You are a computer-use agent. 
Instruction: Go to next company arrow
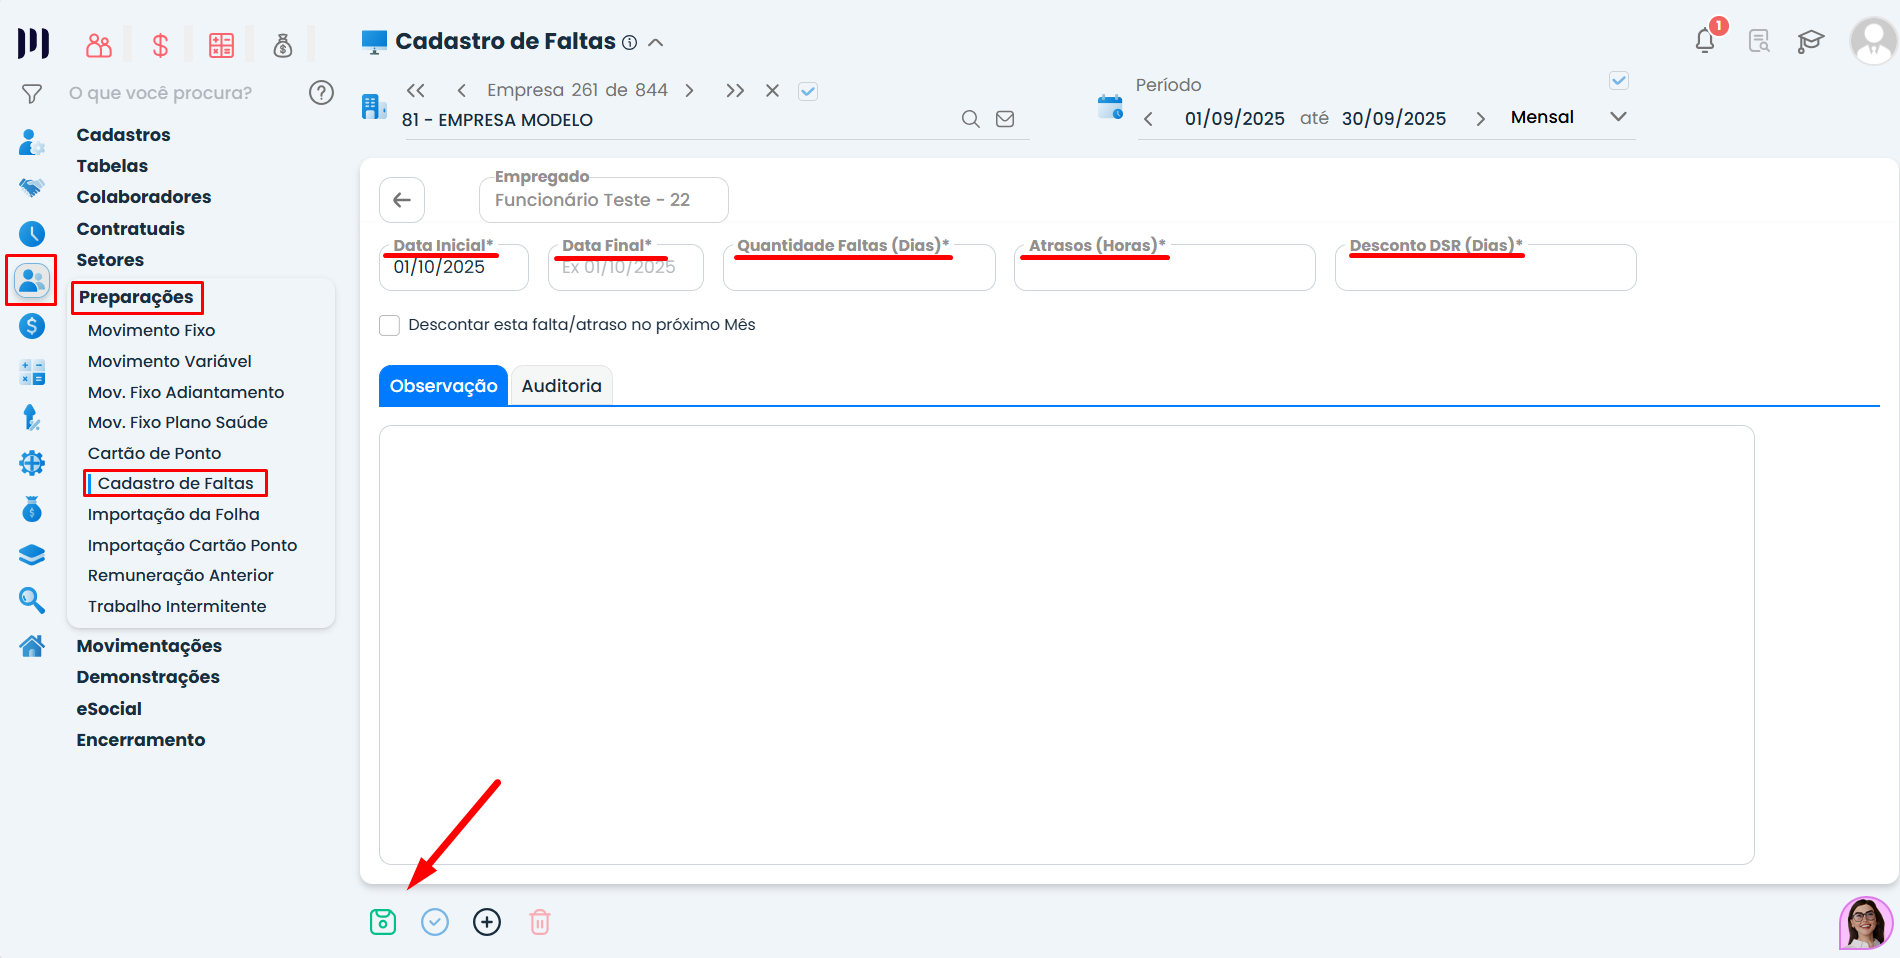click(689, 90)
